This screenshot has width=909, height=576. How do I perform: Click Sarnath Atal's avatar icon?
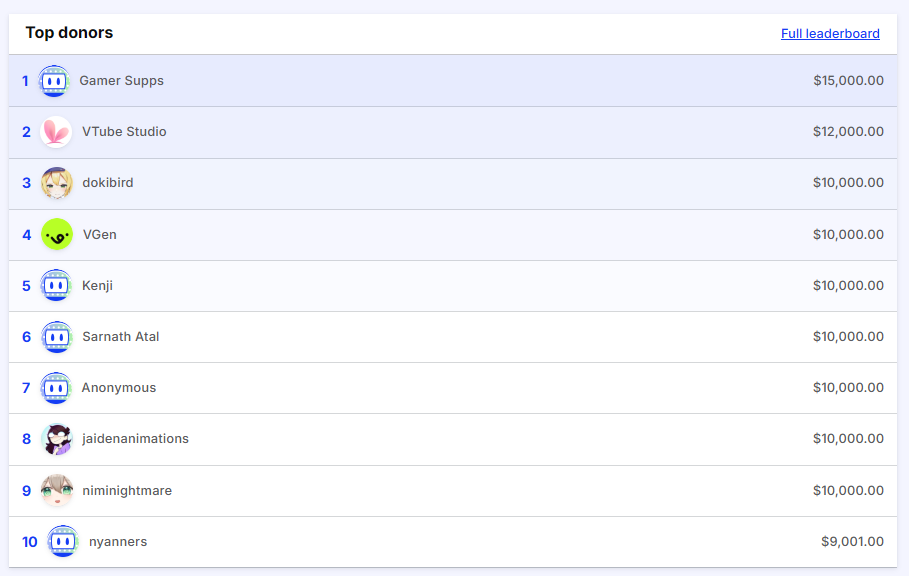[57, 337]
